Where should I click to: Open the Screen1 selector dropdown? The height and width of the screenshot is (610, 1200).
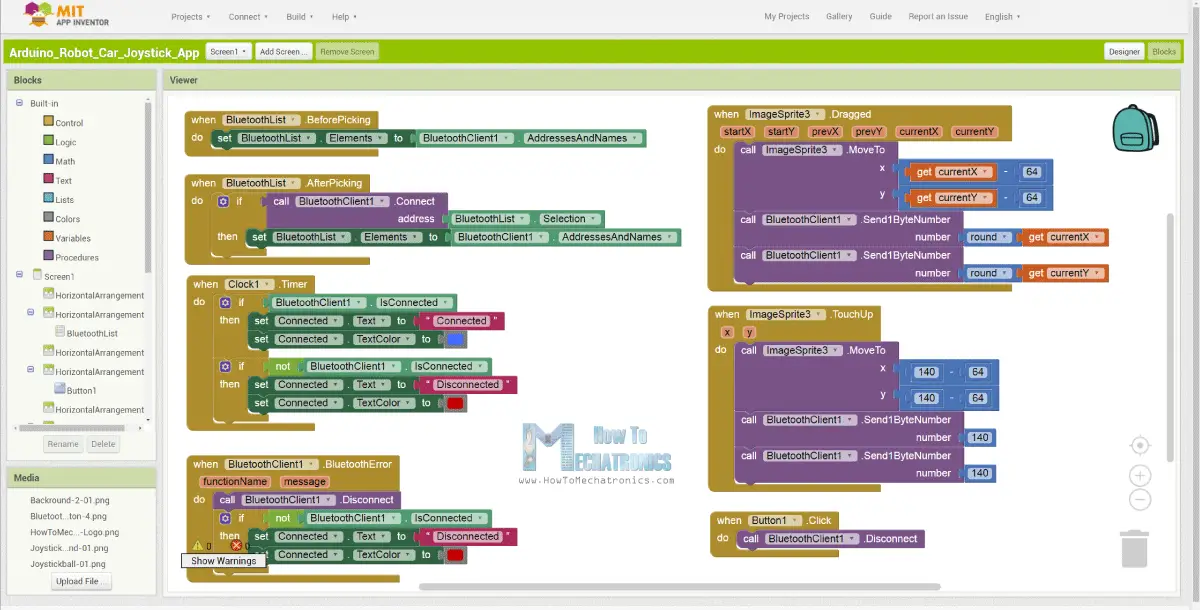point(226,51)
